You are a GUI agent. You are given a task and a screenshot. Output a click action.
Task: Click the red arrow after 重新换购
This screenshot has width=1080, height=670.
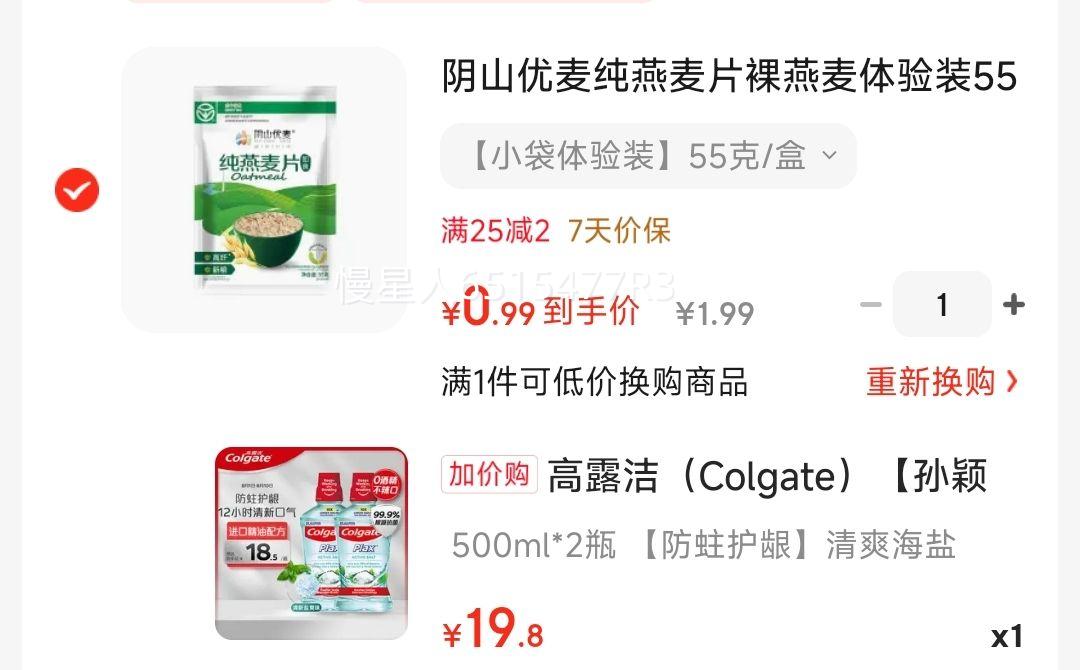(1011, 382)
